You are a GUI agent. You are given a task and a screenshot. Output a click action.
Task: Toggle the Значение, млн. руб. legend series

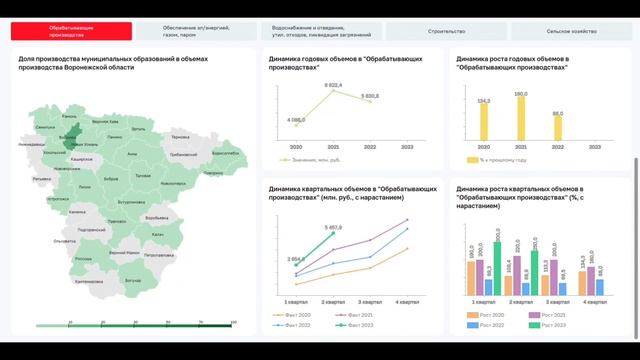point(310,160)
